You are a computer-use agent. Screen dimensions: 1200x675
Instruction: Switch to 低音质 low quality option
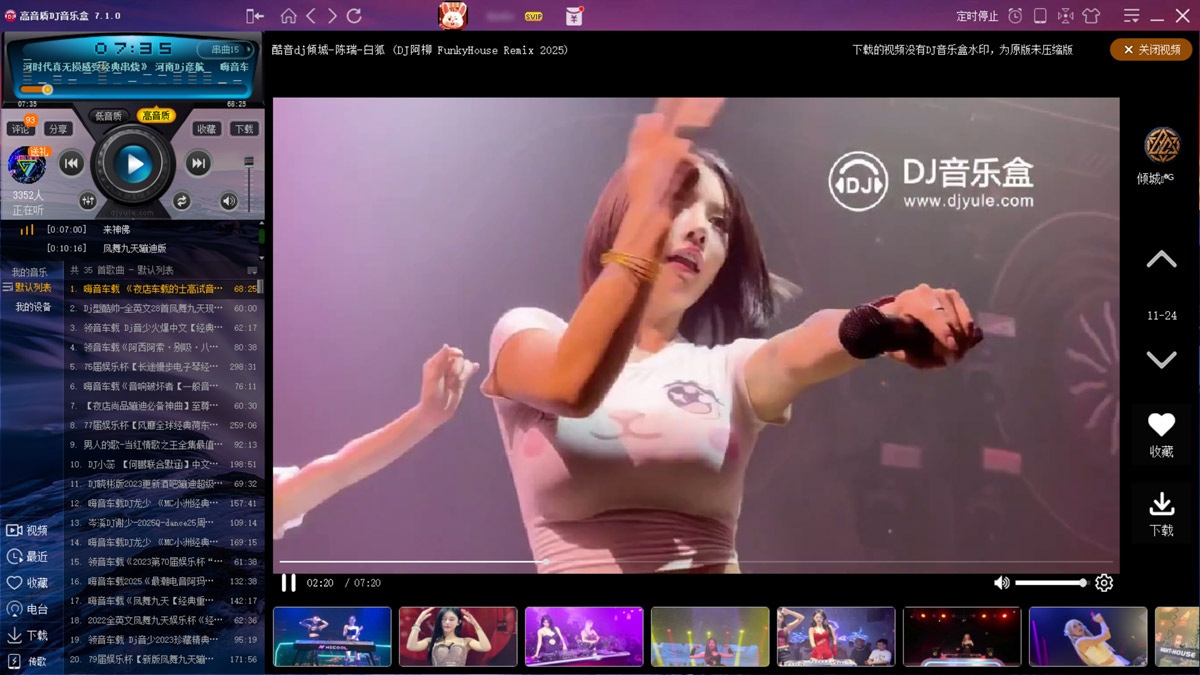(108, 116)
